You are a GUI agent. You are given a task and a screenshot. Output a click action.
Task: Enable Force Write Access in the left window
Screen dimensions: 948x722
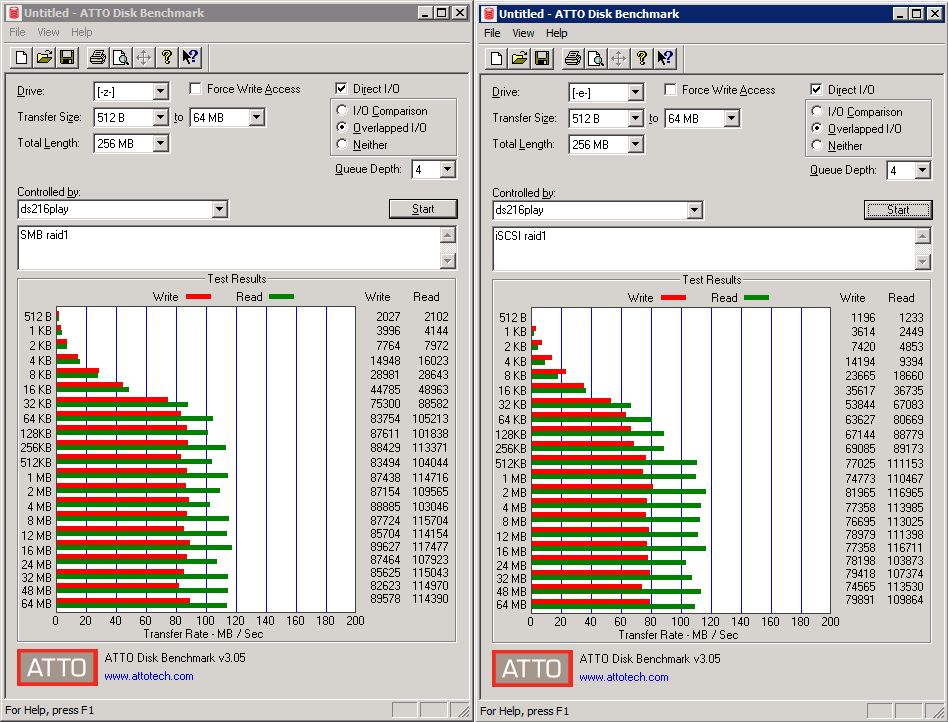coord(195,89)
